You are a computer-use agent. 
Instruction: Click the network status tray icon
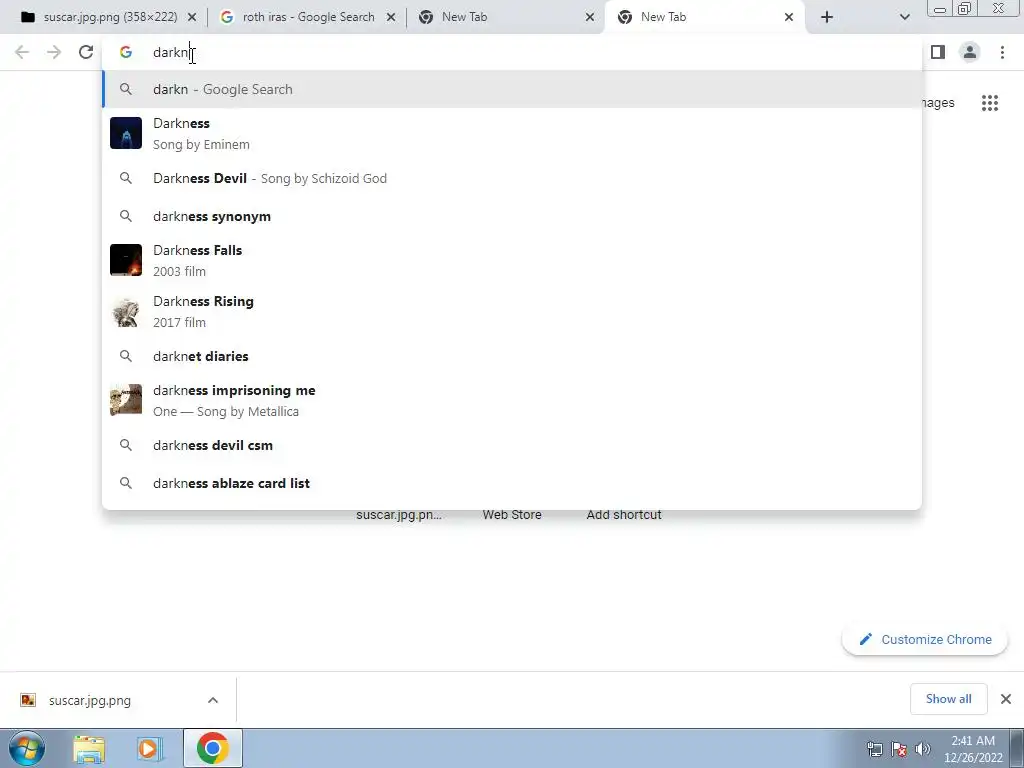click(x=874, y=749)
